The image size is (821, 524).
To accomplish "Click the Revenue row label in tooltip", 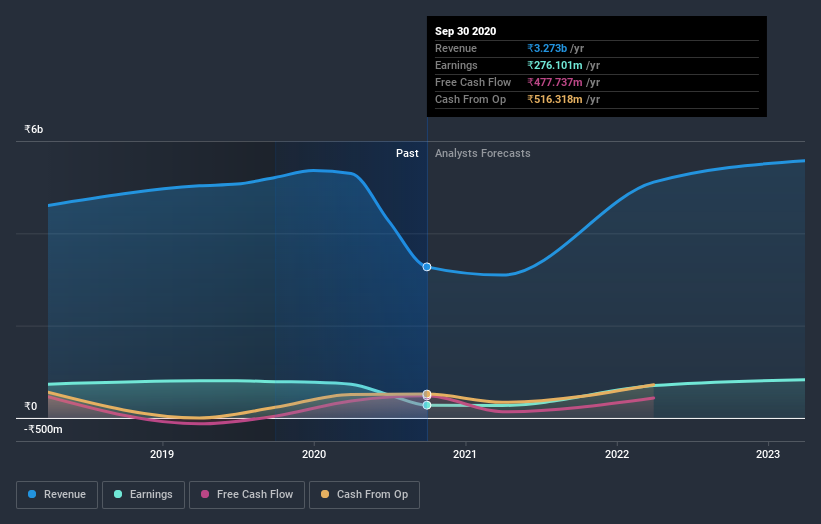I will click(456, 48).
